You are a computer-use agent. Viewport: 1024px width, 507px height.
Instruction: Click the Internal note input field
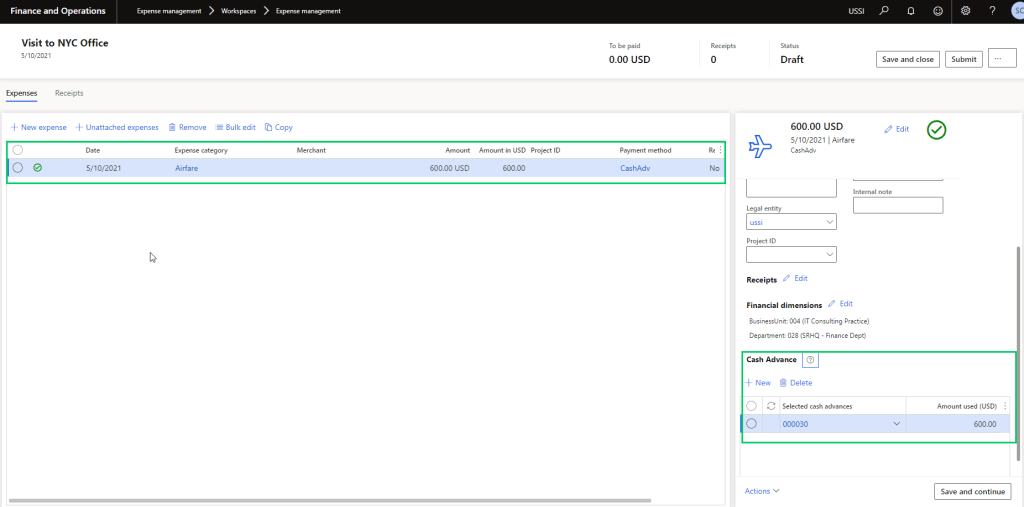[898, 205]
